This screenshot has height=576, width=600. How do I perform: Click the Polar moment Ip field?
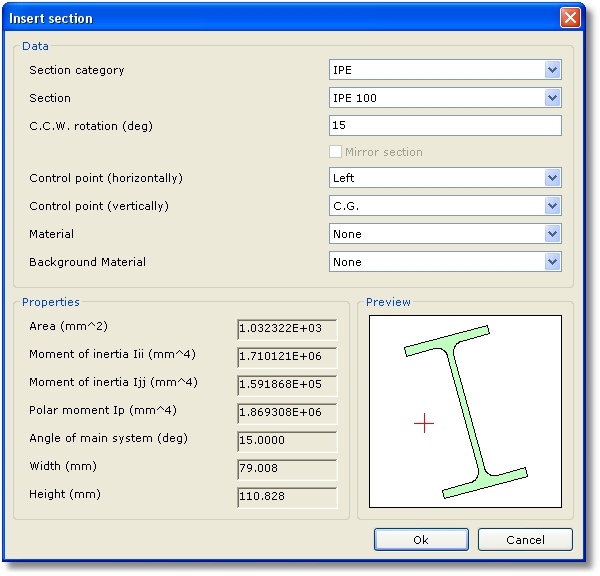pyautogui.click(x=287, y=412)
